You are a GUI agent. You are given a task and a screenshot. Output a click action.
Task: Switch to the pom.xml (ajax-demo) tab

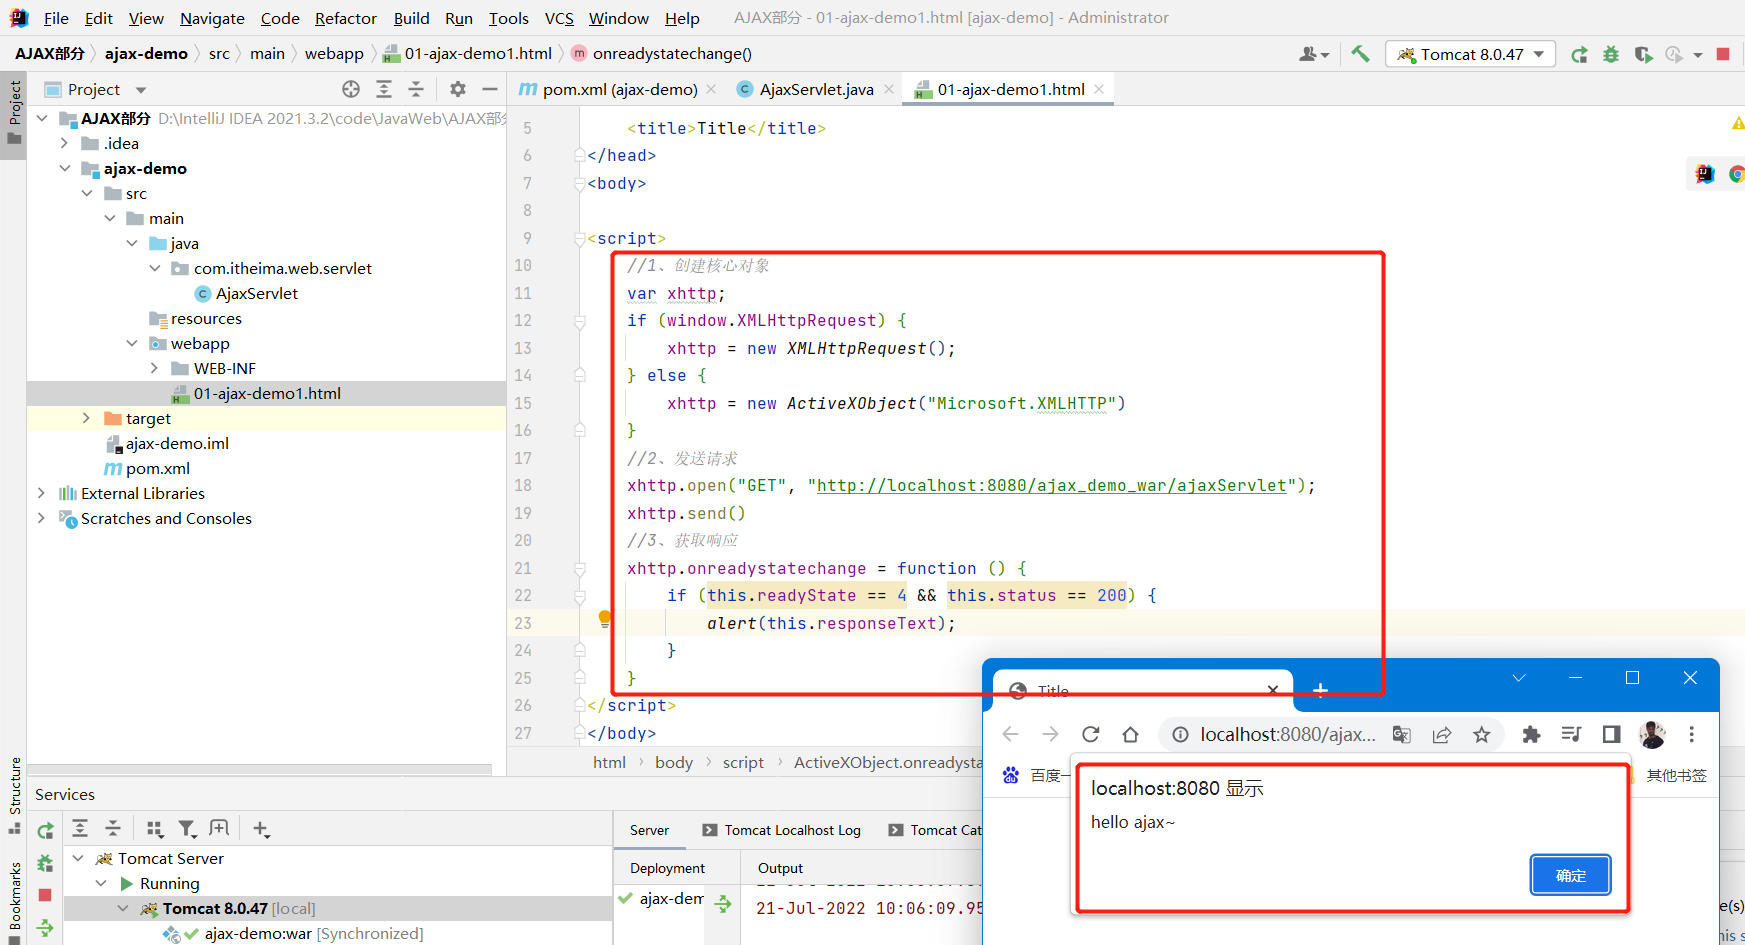[x=618, y=89]
